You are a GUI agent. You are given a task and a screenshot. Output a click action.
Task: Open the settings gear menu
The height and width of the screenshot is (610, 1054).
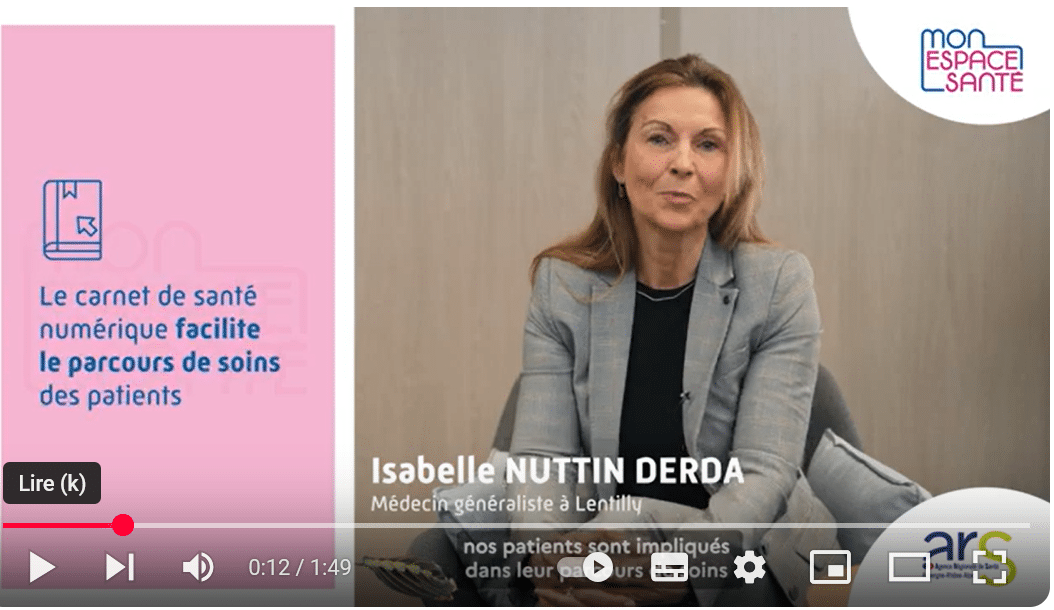[749, 568]
